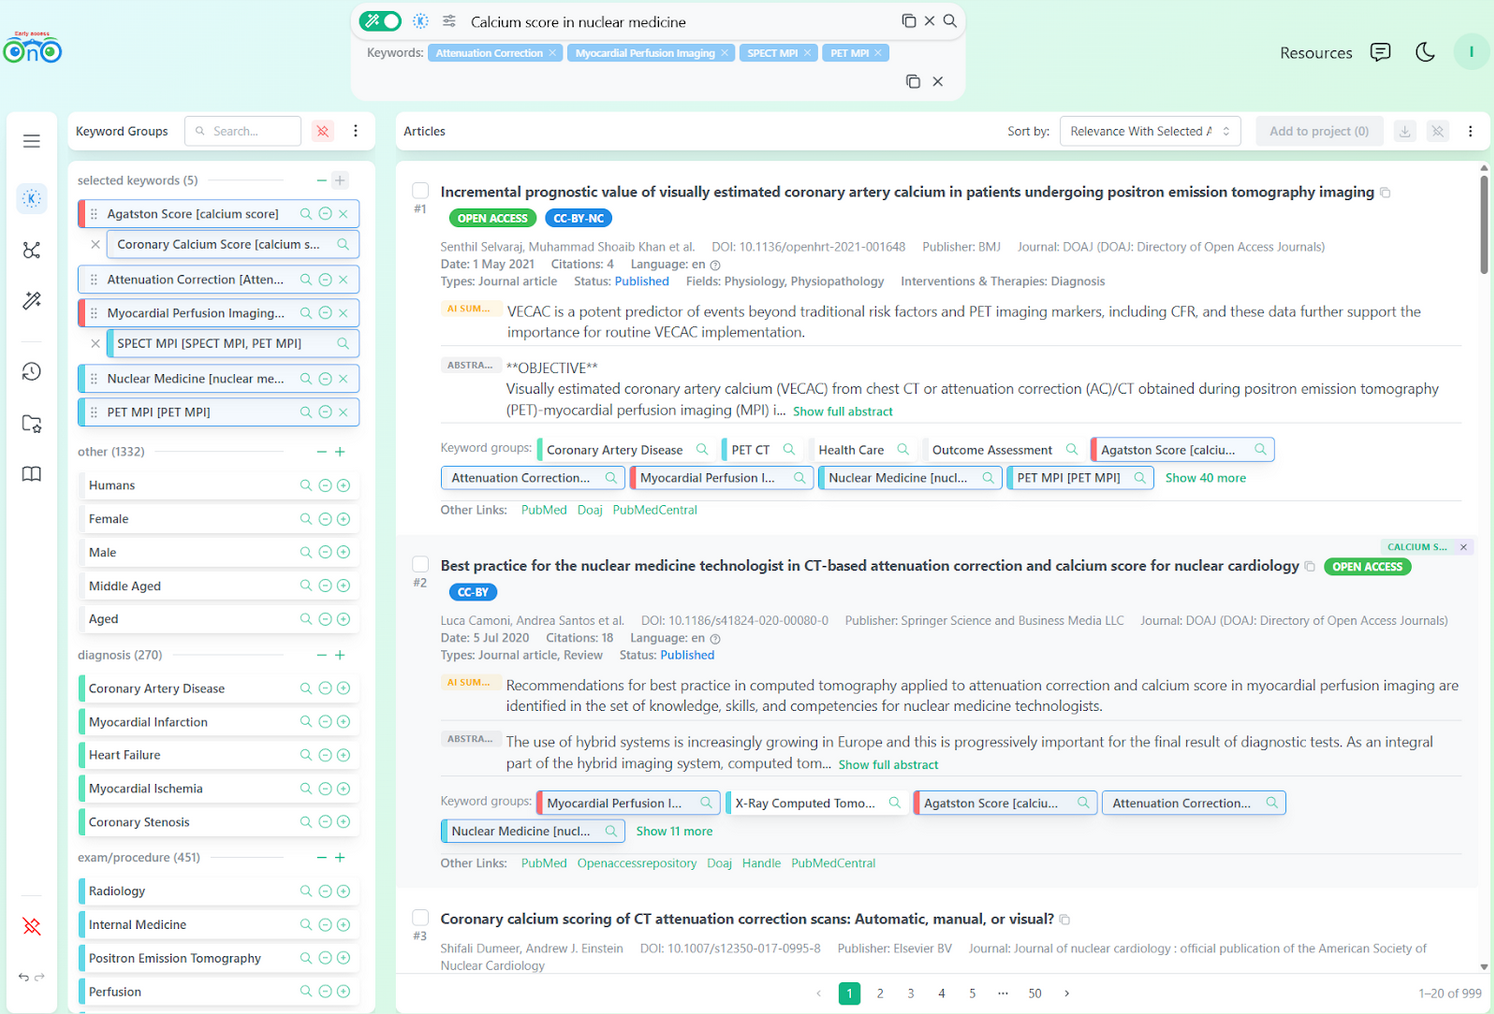Collapse the diagnosis keyword group
The width and height of the screenshot is (1494, 1014).
pos(321,655)
